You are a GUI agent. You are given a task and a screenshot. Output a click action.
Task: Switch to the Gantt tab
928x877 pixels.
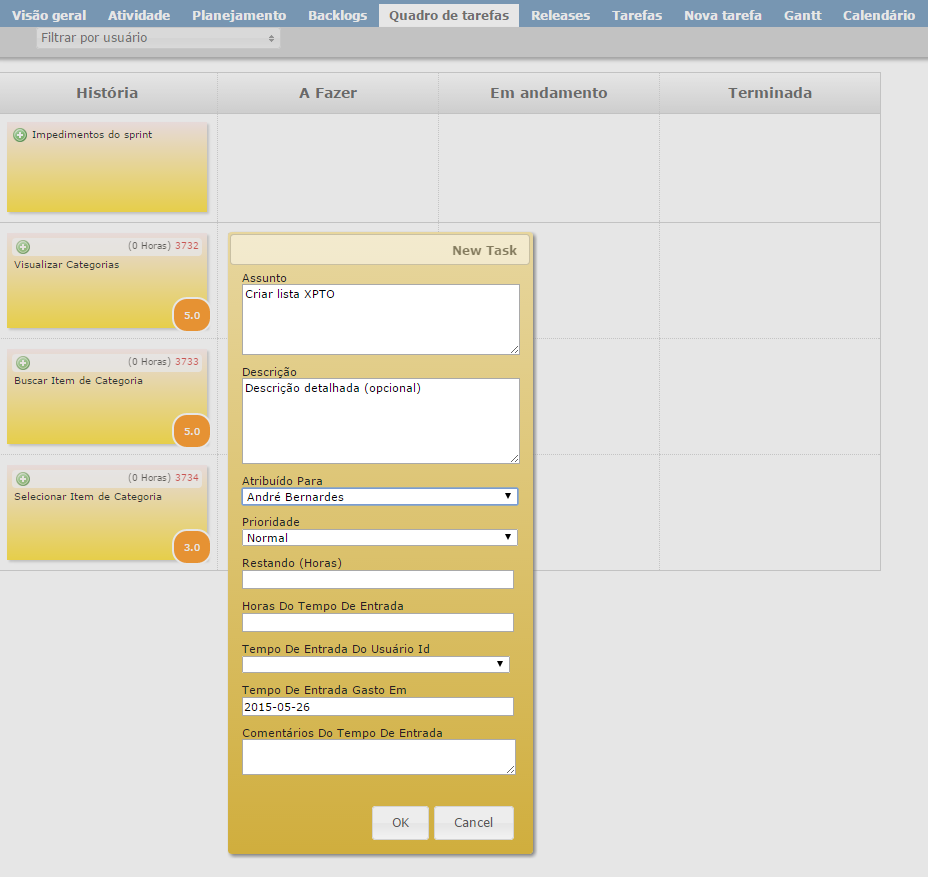[803, 15]
